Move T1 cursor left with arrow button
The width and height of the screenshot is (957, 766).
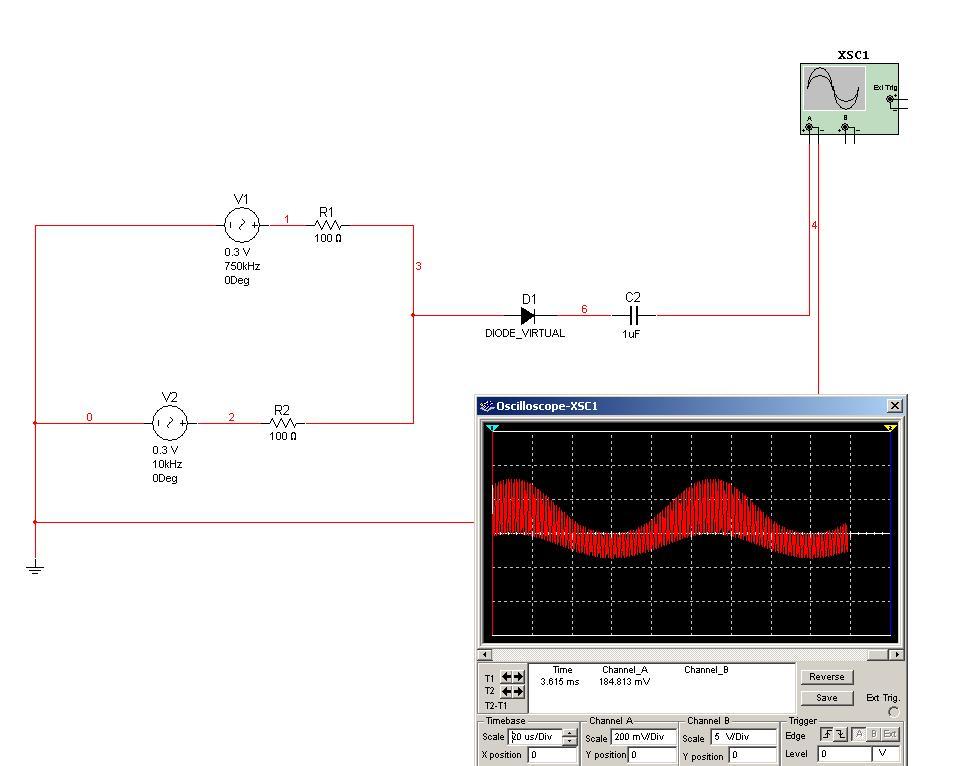click(x=507, y=676)
